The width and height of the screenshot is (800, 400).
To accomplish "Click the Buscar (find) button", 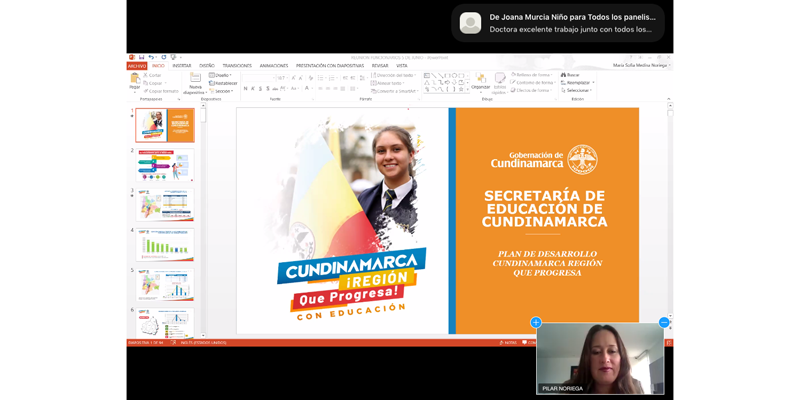I will click(x=570, y=75).
